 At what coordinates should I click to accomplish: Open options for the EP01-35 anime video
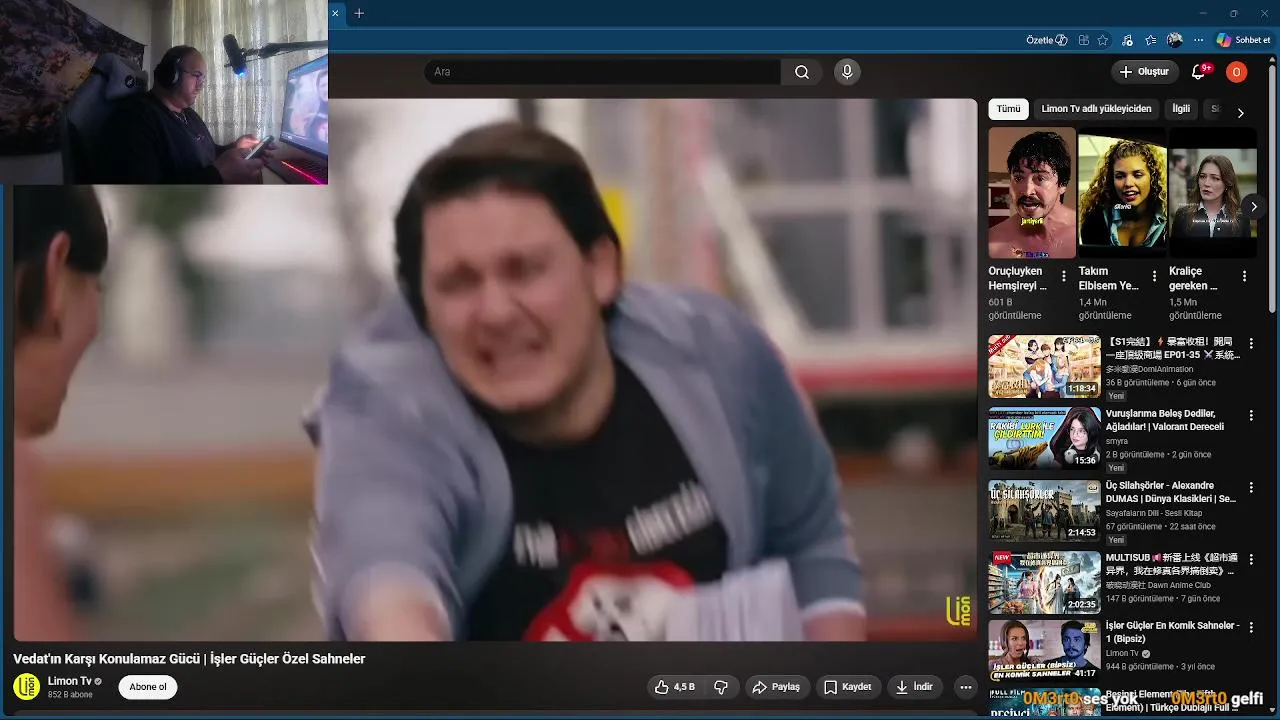(x=1250, y=344)
